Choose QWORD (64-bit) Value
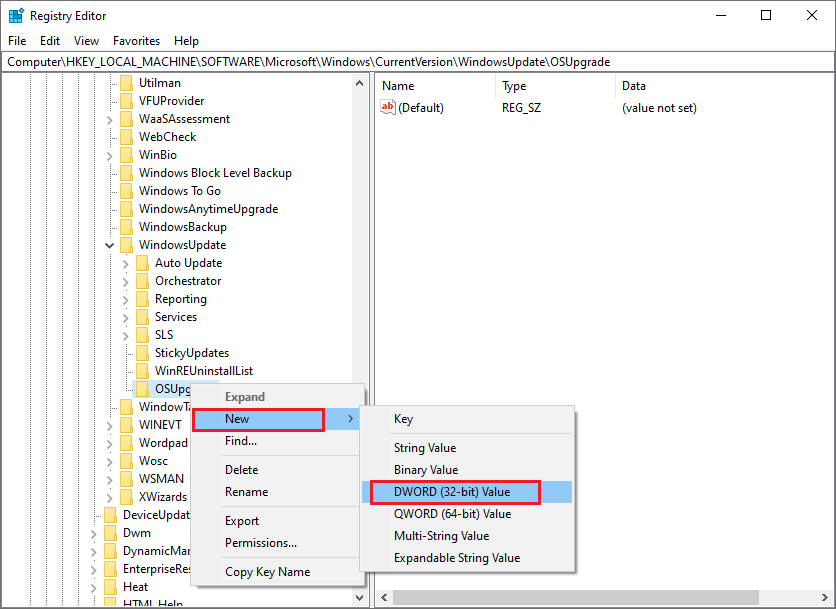Image resolution: width=836 pixels, height=609 pixels. pos(467,514)
